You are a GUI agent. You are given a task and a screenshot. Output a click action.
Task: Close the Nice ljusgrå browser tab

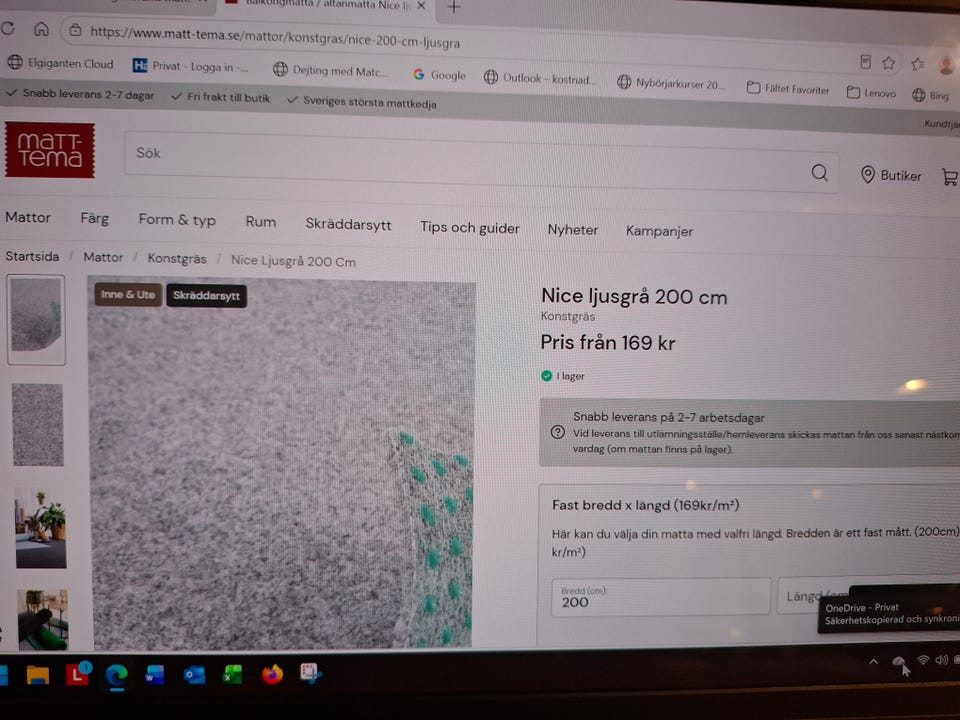point(421,6)
